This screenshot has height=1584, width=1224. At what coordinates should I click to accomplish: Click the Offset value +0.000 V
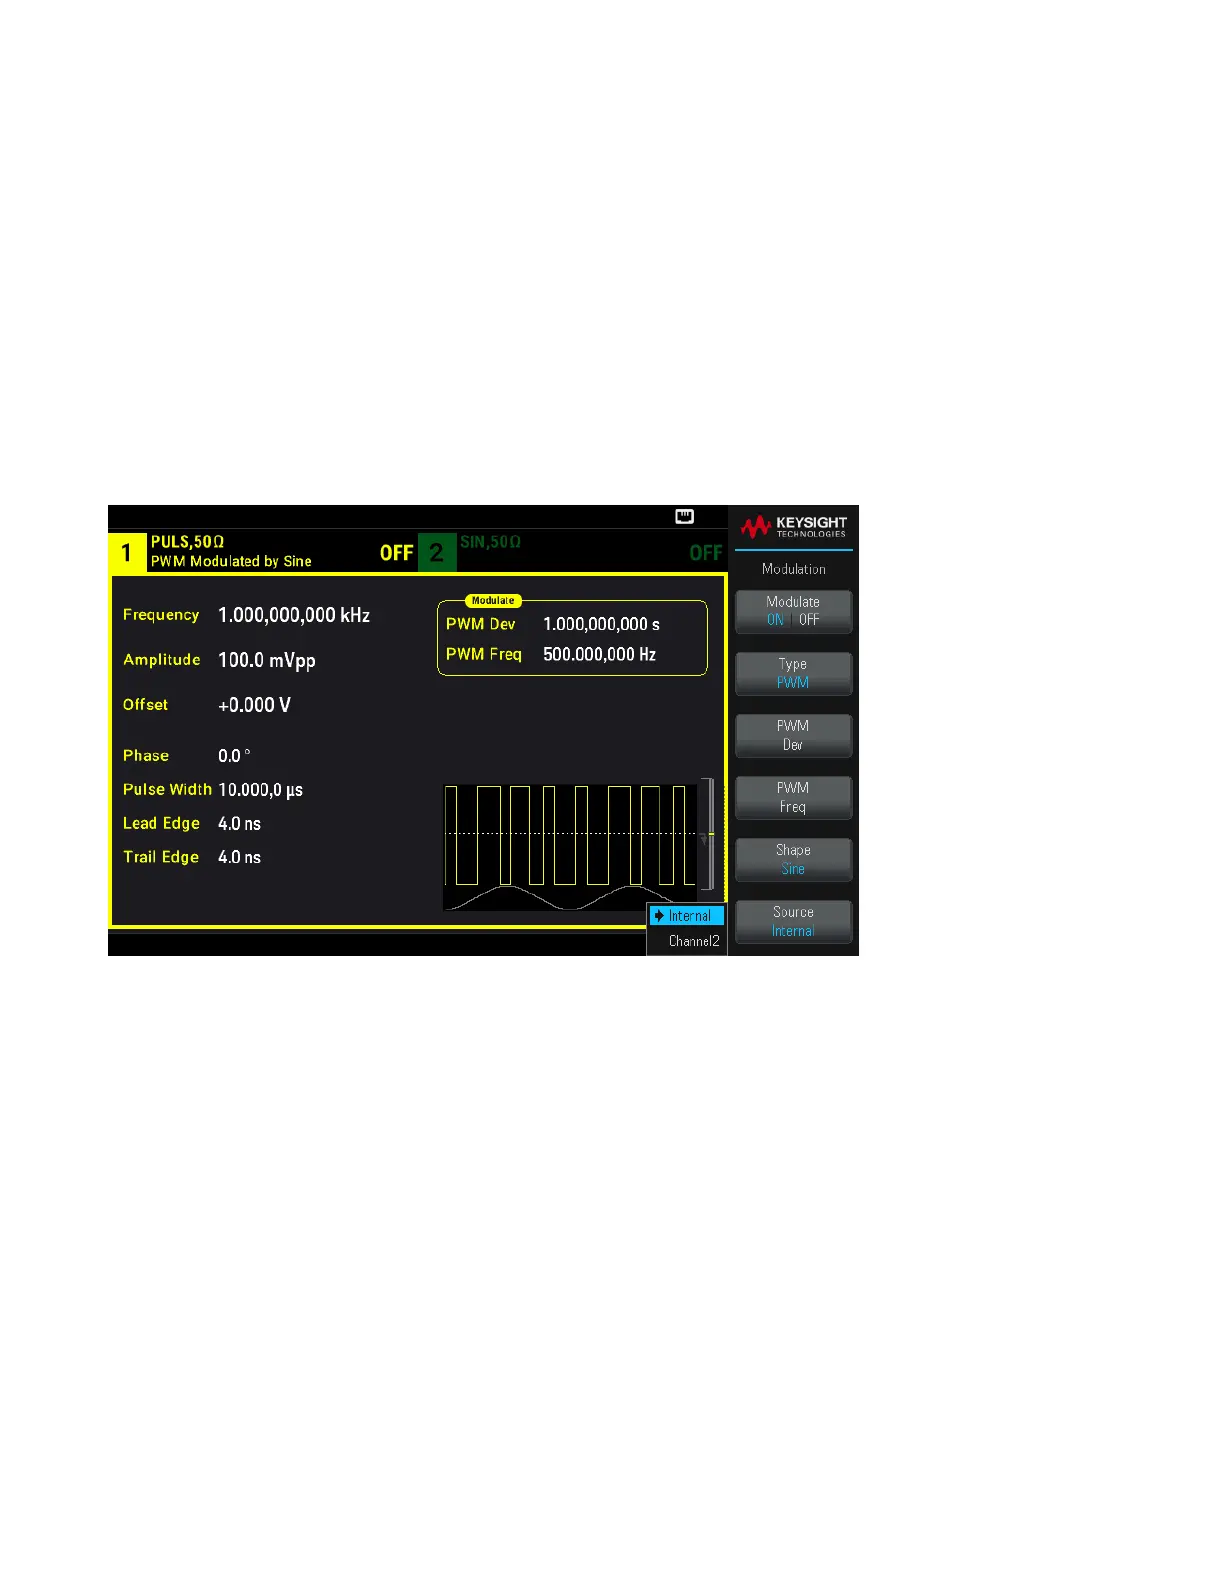click(255, 705)
